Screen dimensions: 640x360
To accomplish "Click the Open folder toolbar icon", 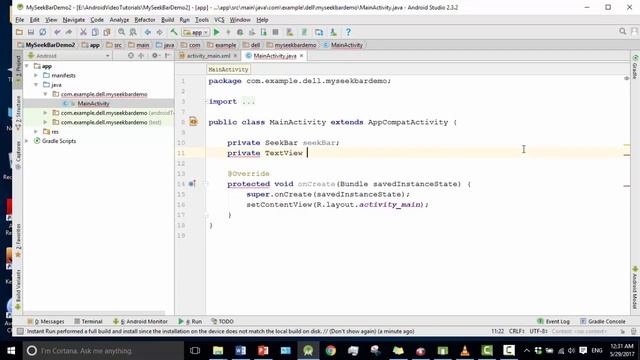I will (x=19, y=32).
